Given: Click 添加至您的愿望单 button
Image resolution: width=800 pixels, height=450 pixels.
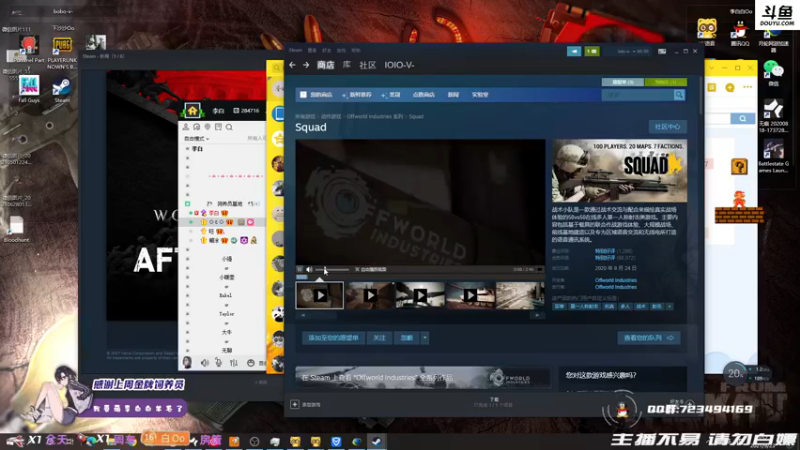Looking at the screenshot, I should click(x=333, y=338).
